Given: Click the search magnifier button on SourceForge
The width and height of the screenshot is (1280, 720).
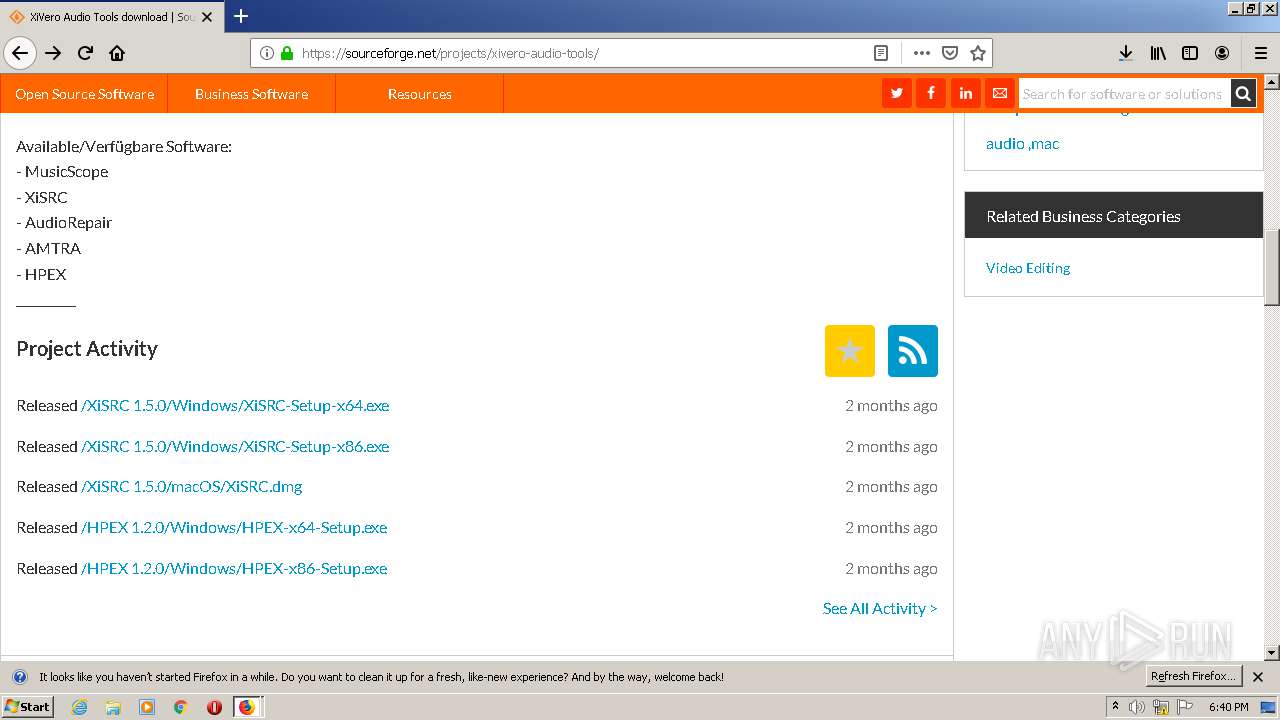Looking at the screenshot, I should pos(1243,93).
